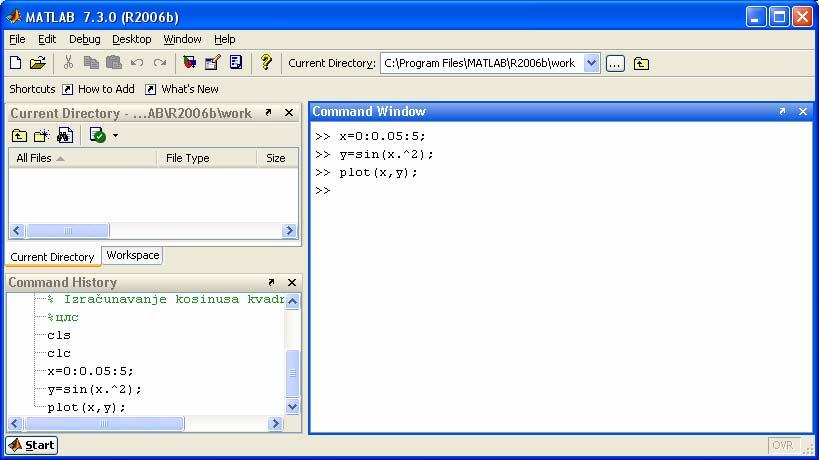Screen dimensions: 819x460
Task: Select 'cls' in Command History
Action: (59, 335)
